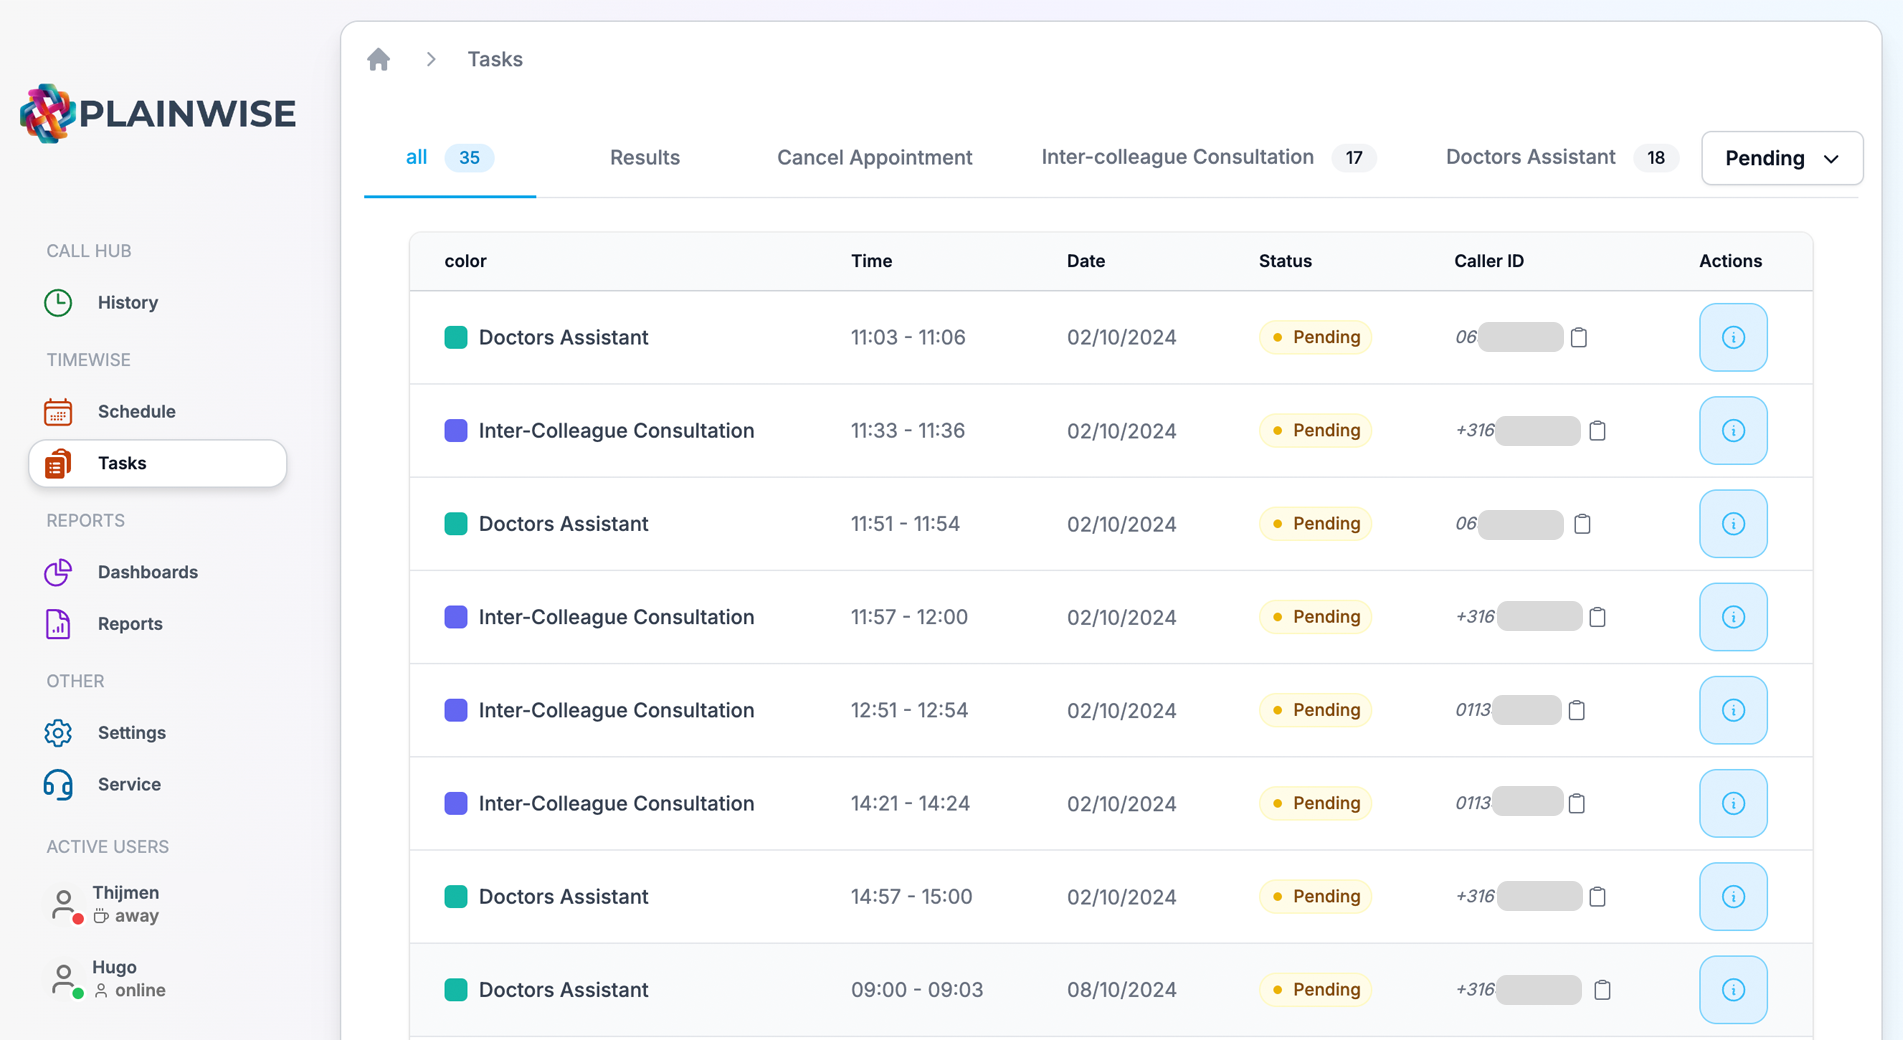Image resolution: width=1903 pixels, height=1040 pixels.
Task: Copy caller ID of the 12:51 - 12:54 task
Action: click(x=1577, y=710)
